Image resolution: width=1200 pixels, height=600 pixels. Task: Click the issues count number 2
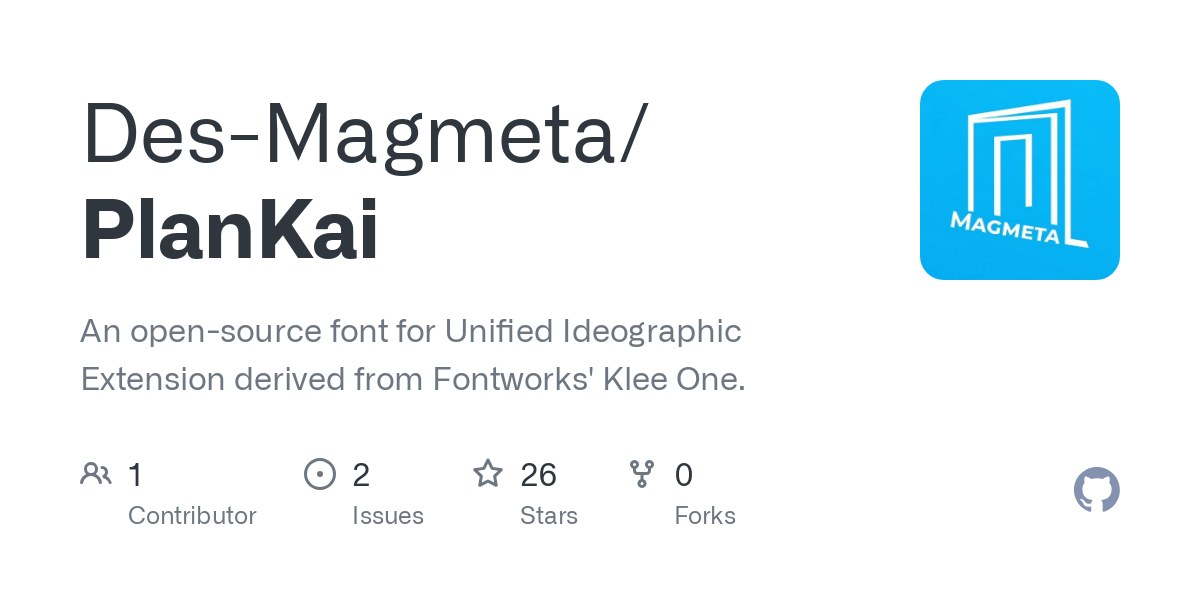361,475
